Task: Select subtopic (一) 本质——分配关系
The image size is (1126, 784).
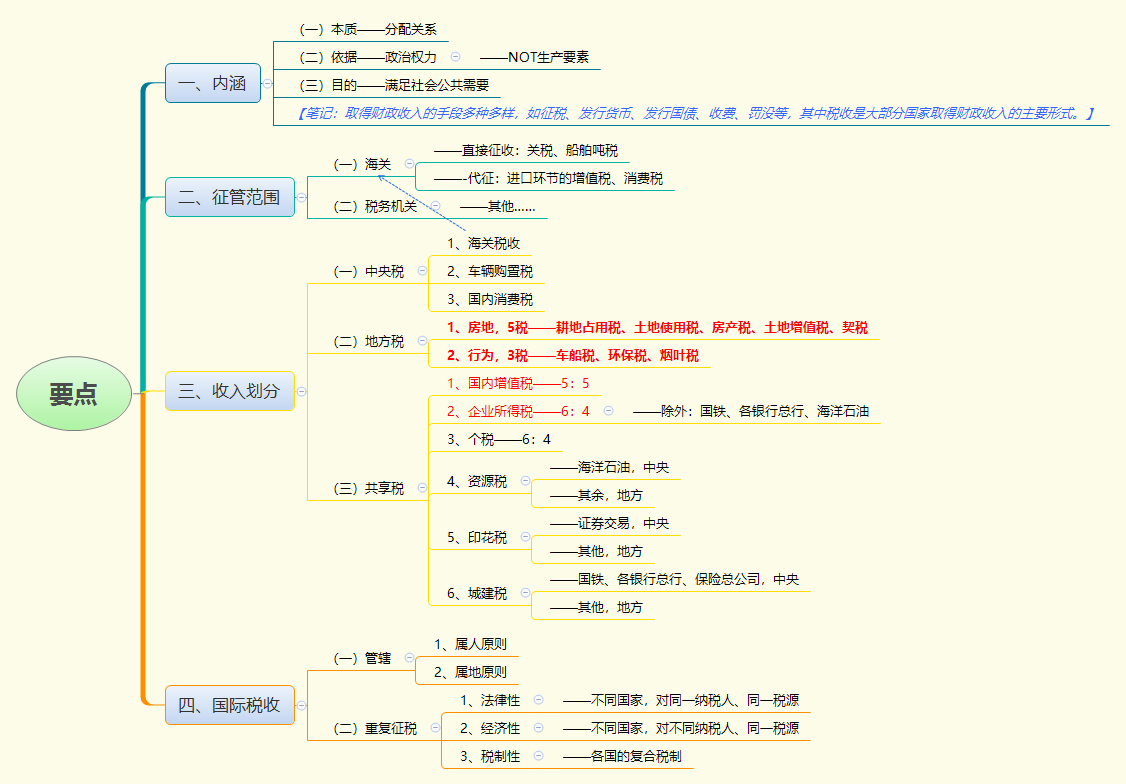Action: point(368,29)
